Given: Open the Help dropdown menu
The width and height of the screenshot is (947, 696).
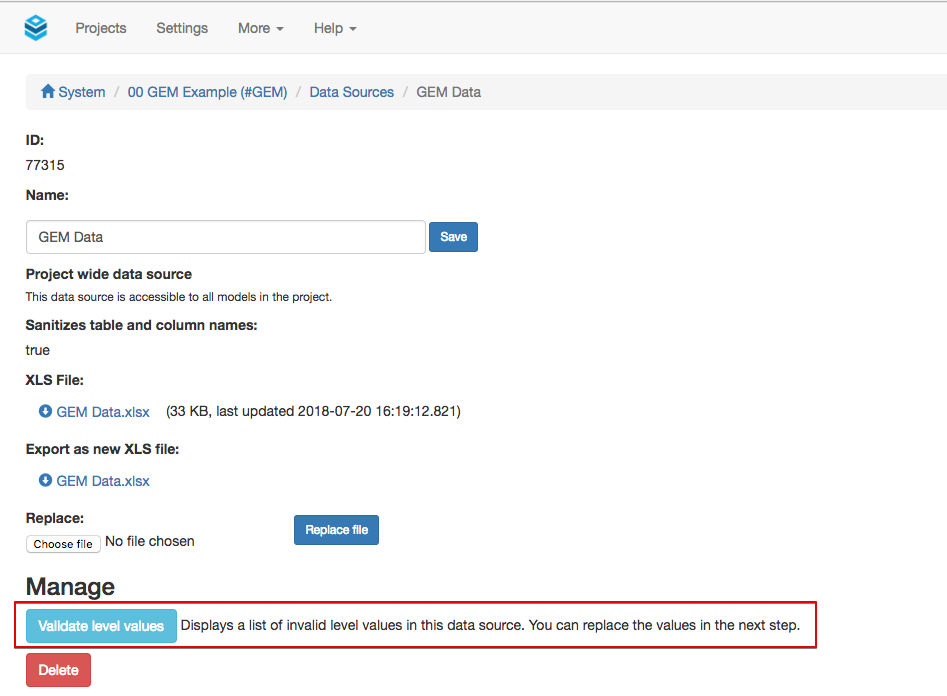Looking at the screenshot, I should click(x=335, y=28).
